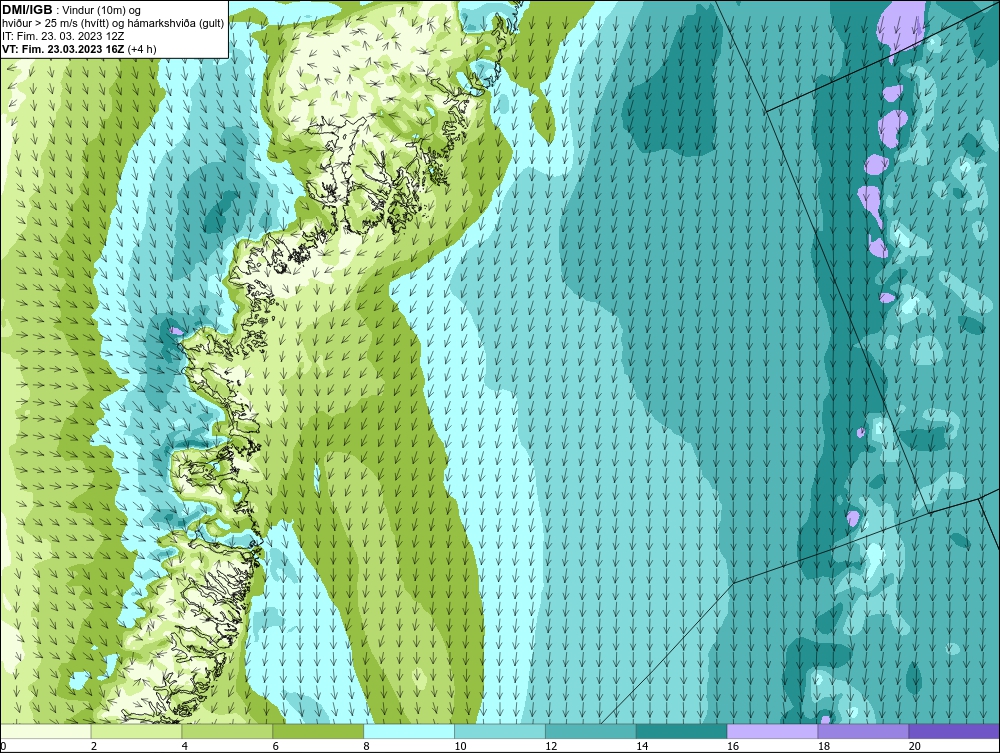This screenshot has height=753, width=1000.
Task: Click the legend value '8'
Action: click(366, 746)
